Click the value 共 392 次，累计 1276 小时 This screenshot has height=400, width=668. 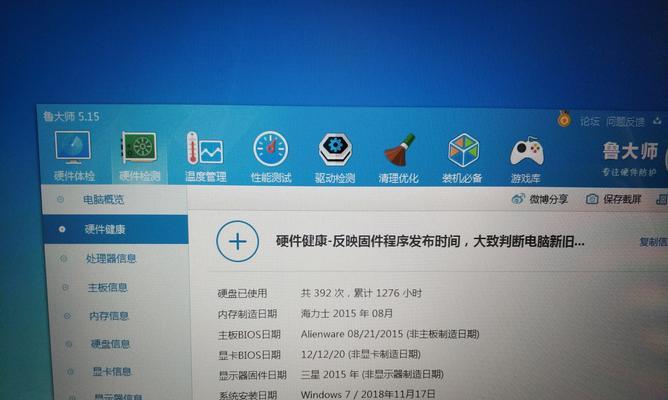361,293
